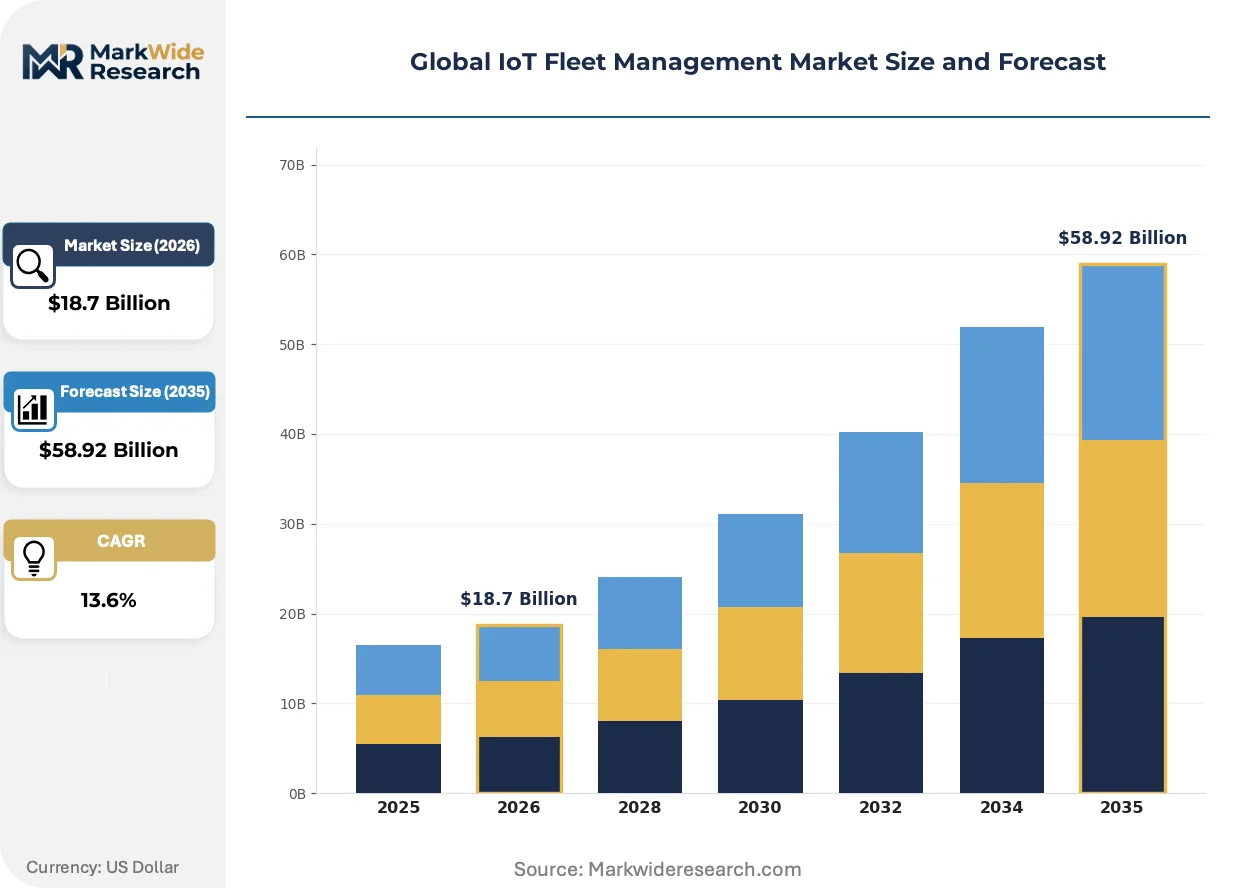
Task: Click the 20B y-axis label
Action: (x=293, y=614)
